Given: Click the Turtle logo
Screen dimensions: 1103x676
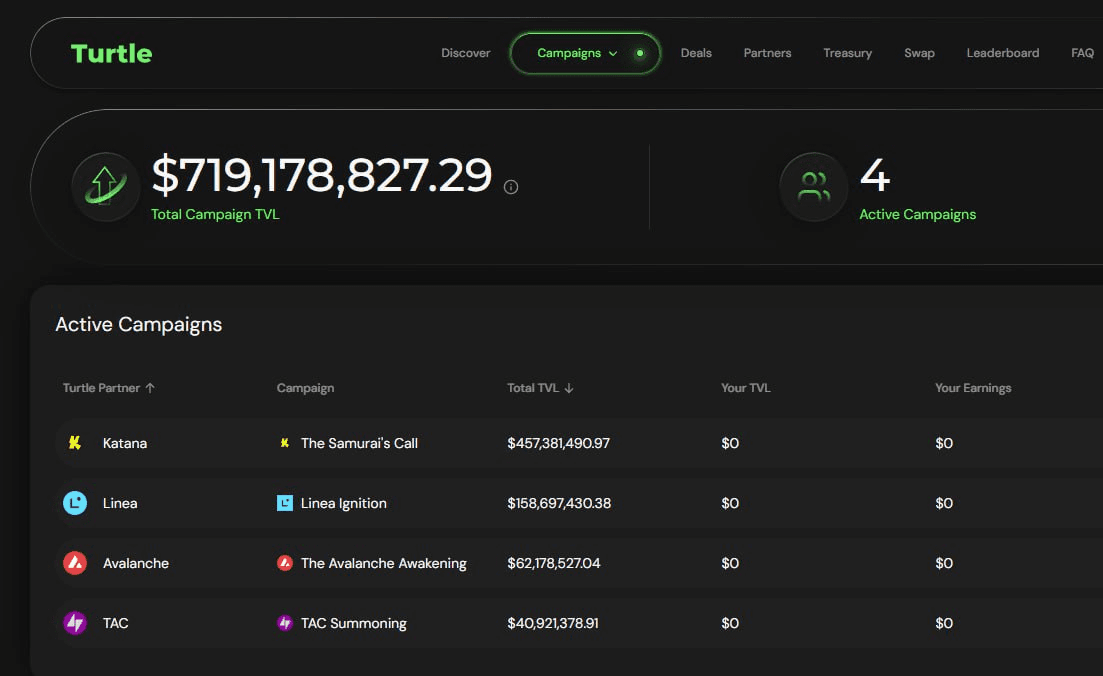Looking at the screenshot, I should [111, 53].
